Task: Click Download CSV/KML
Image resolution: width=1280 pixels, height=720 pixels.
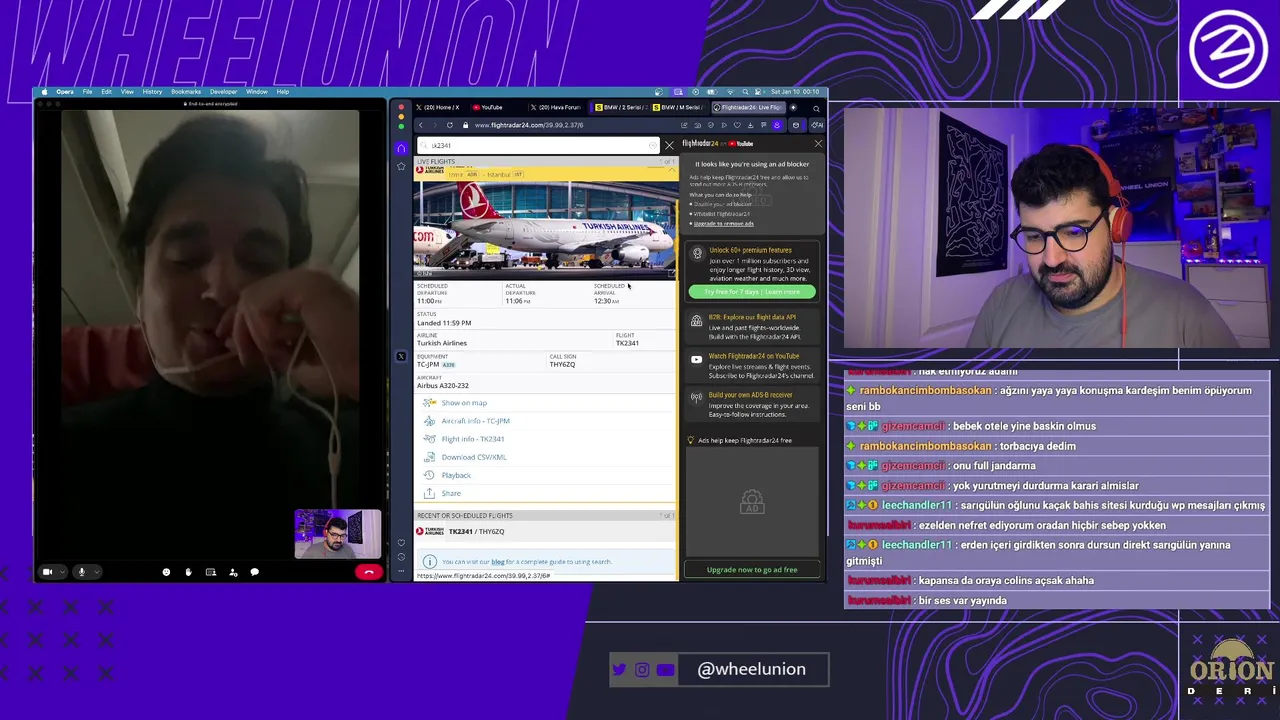Action: click(473, 457)
